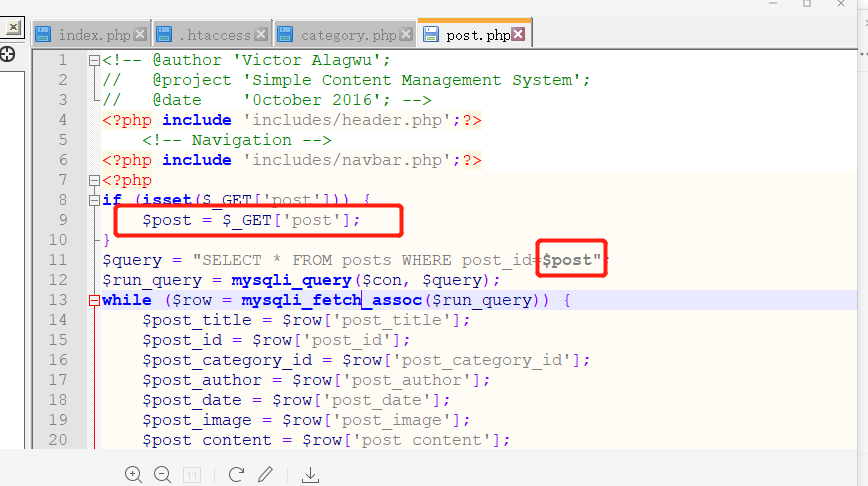868x486 pixels.
Task: Click the $query variable on line 11
Action: coord(132,260)
